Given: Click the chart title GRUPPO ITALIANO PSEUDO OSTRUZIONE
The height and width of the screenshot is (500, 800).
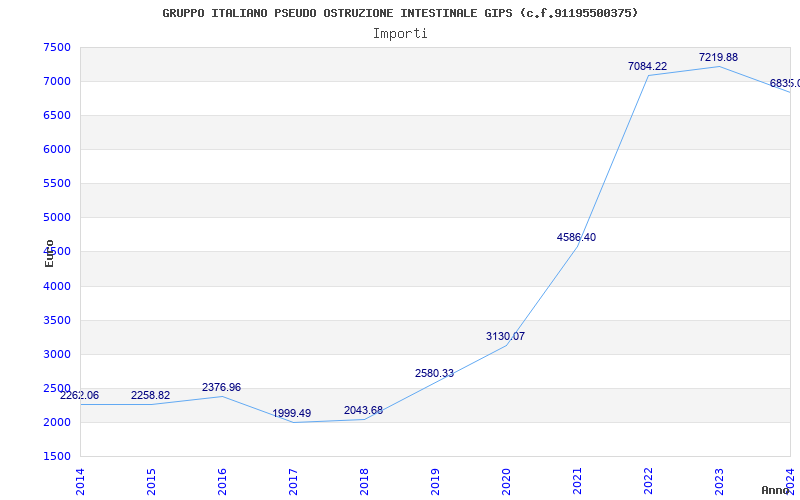Looking at the screenshot, I should (400, 13).
